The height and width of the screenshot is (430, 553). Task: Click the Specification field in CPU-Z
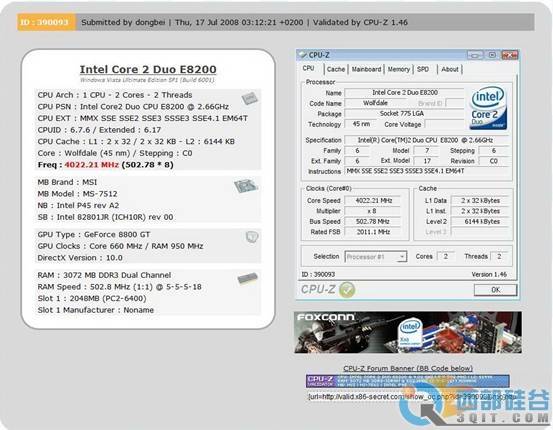pyautogui.click(x=426, y=140)
